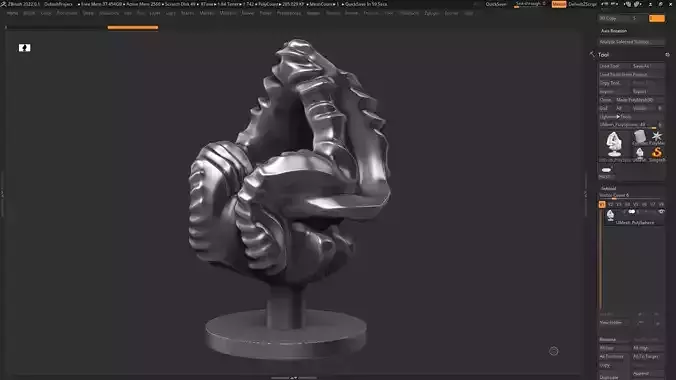
Task: Open the Material menu
Action: (228, 13)
